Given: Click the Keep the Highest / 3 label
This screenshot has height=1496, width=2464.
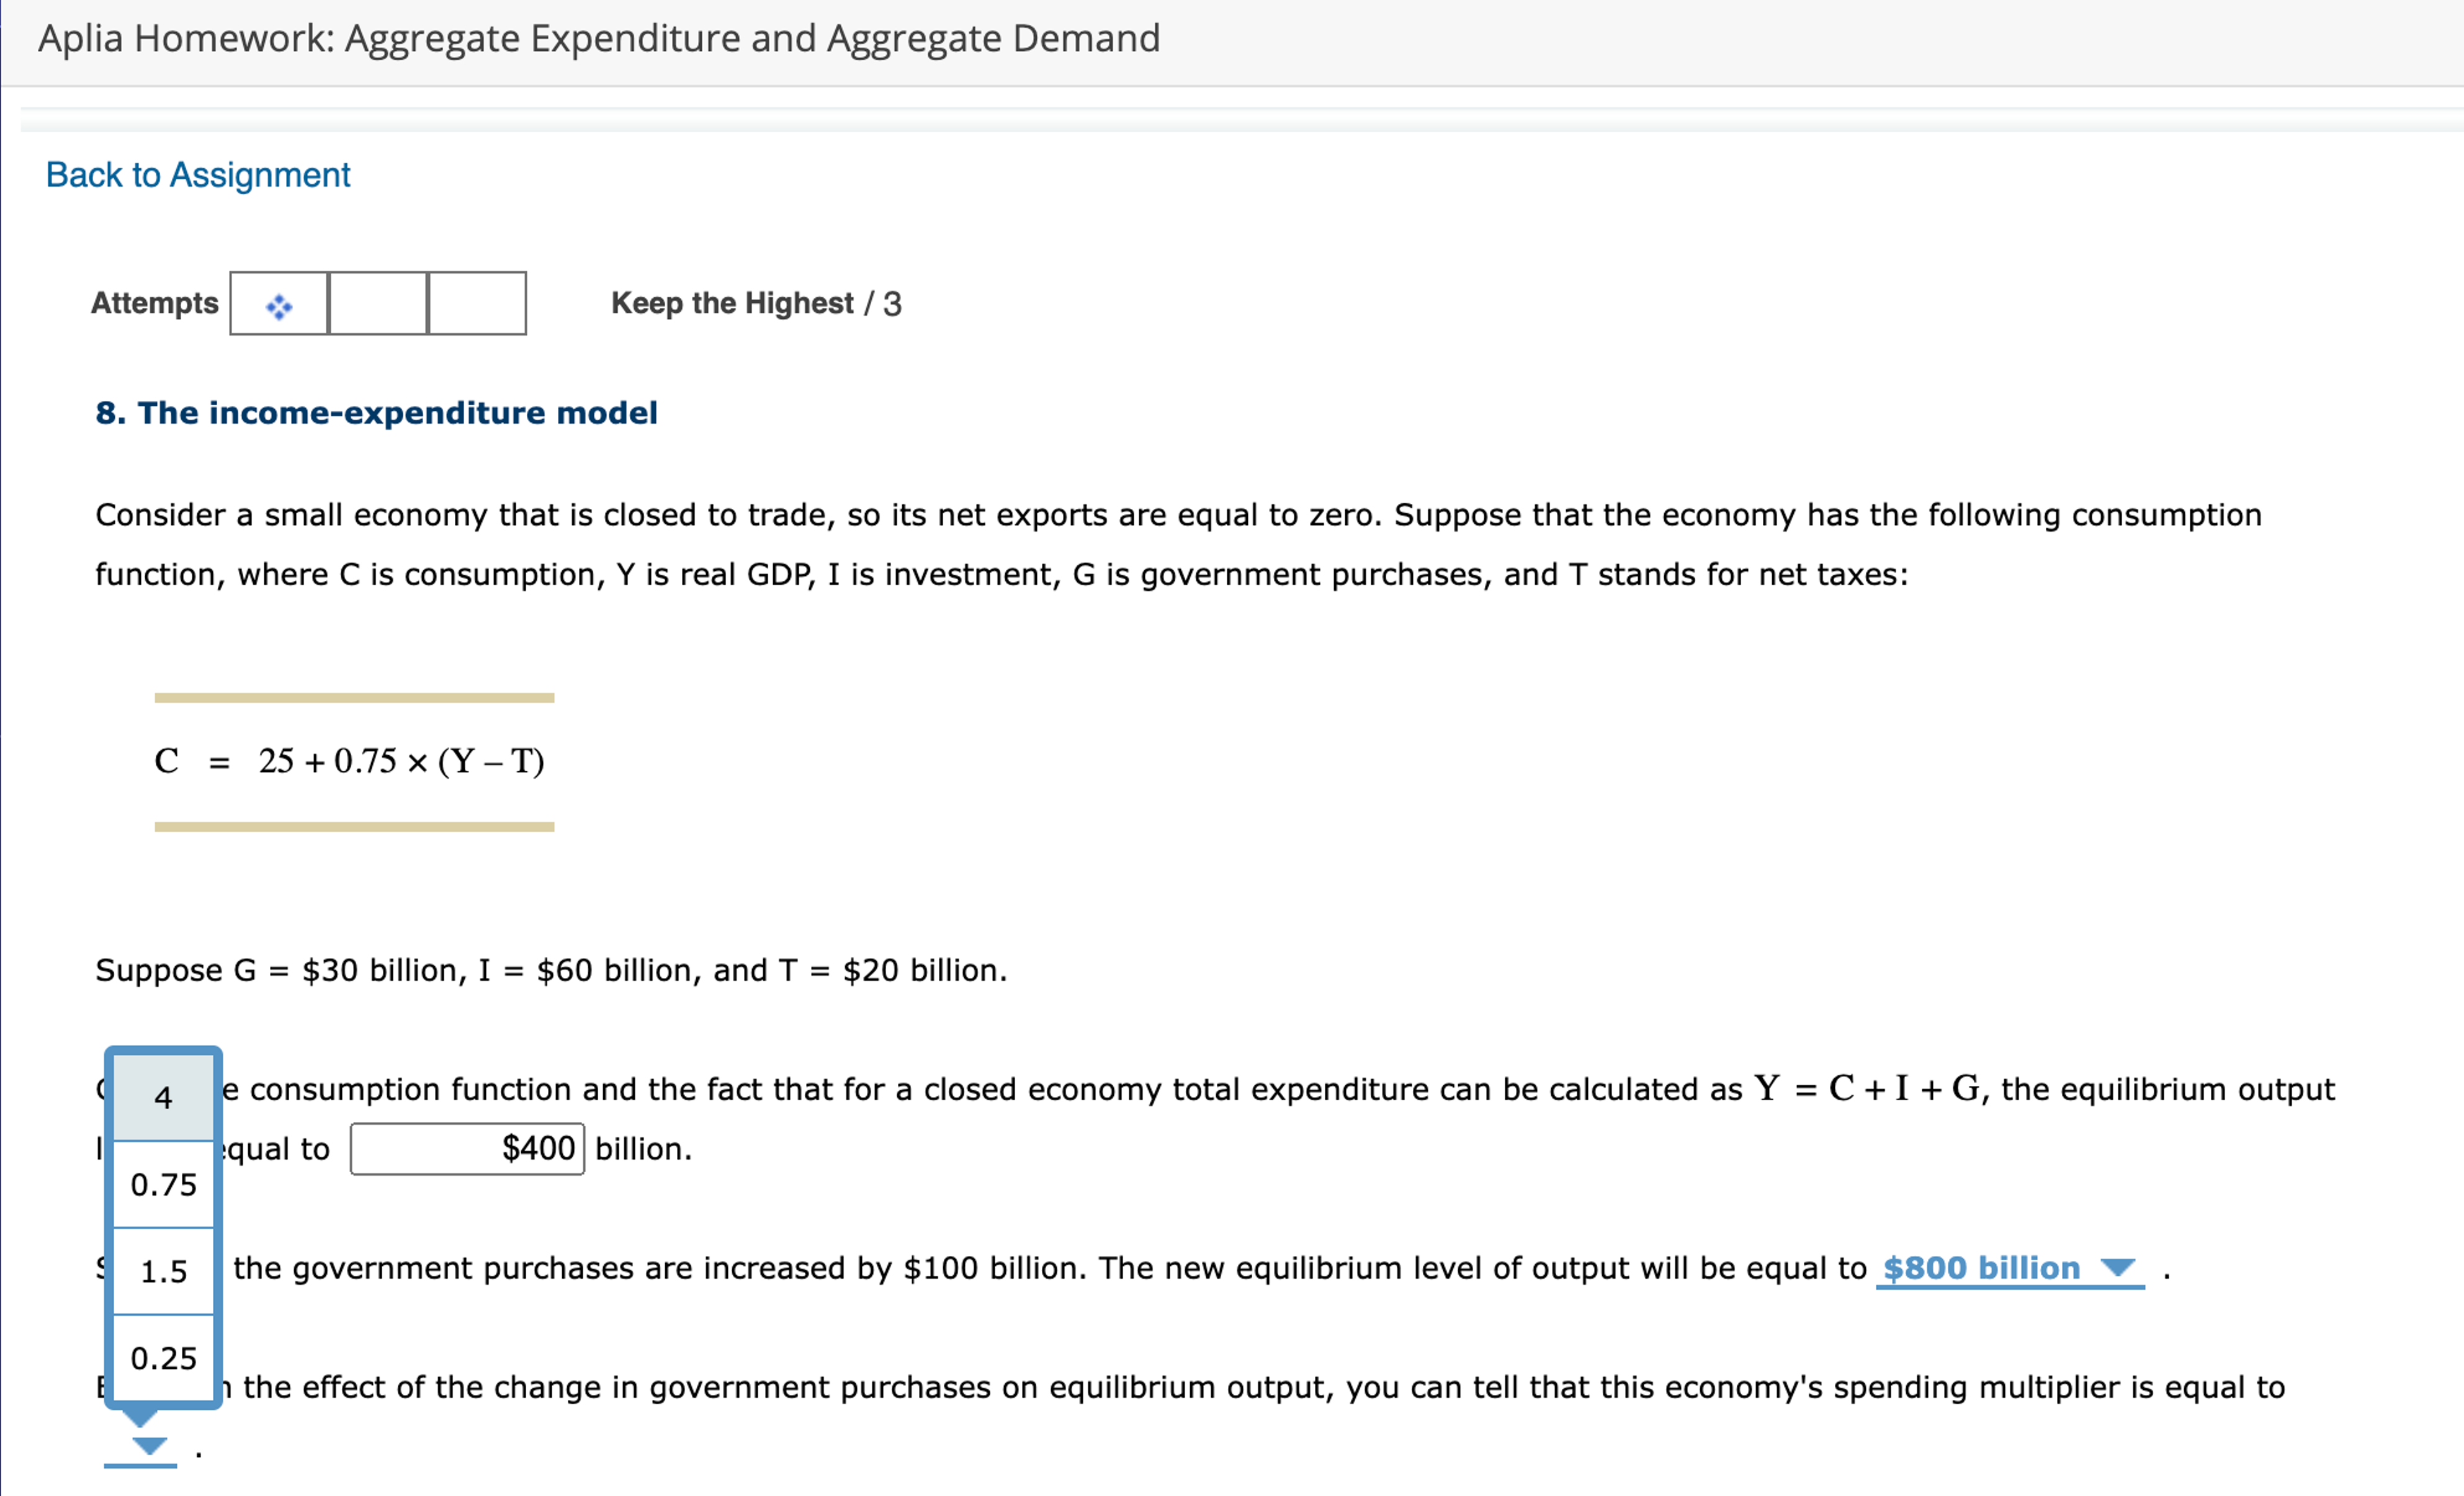Looking at the screenshot, I should [755, 303].
